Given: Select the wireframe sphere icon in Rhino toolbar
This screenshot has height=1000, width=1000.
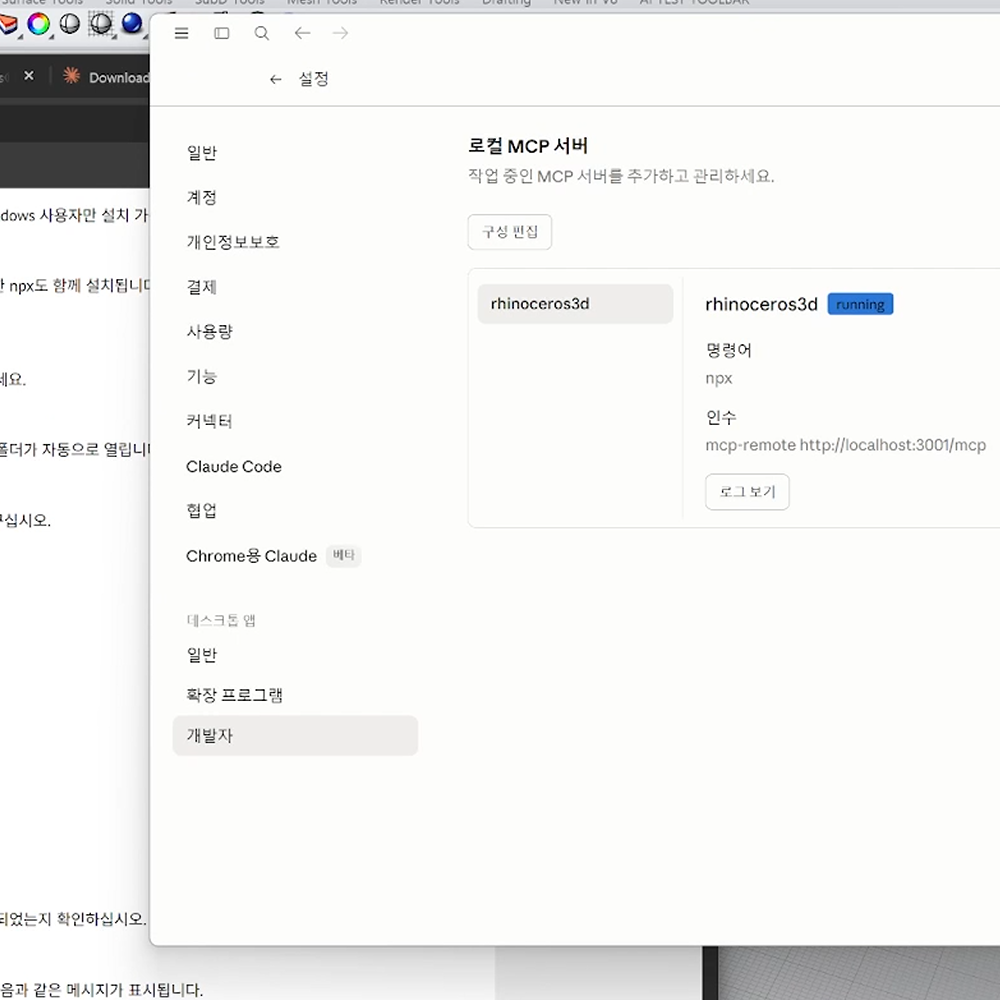Looking at the screenshot, I should click(101, 24).
